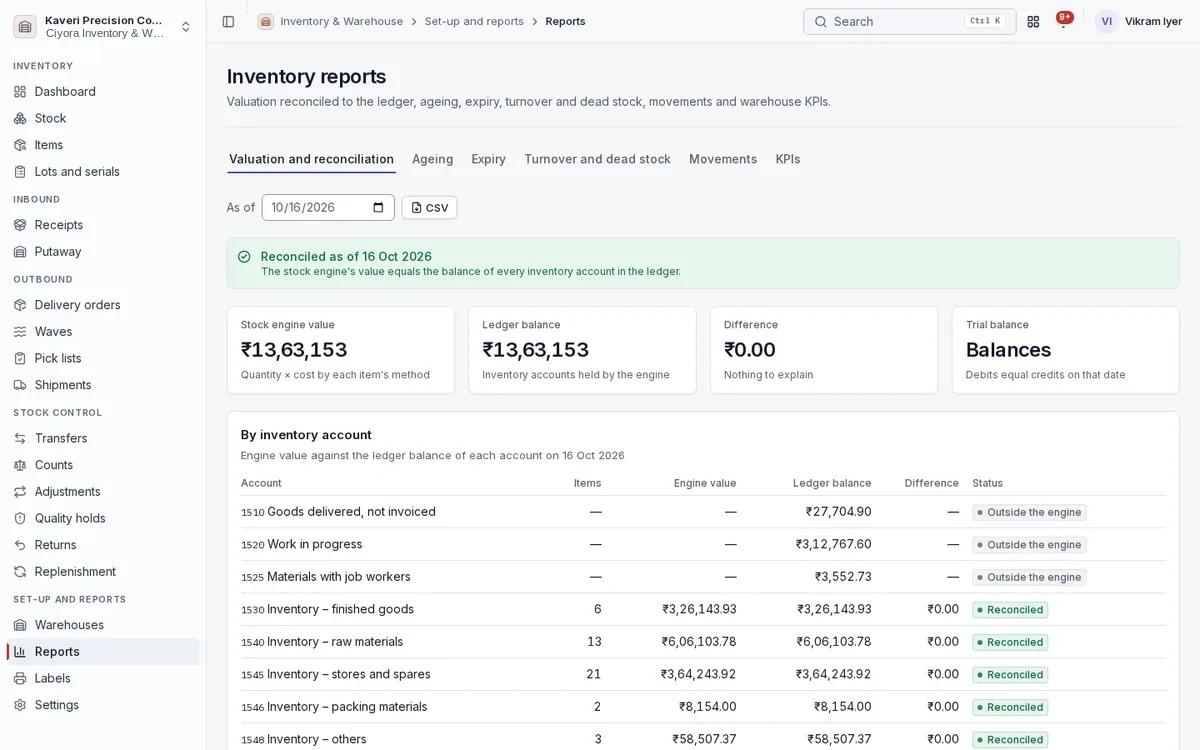Switch to the Movements tab

723,159
